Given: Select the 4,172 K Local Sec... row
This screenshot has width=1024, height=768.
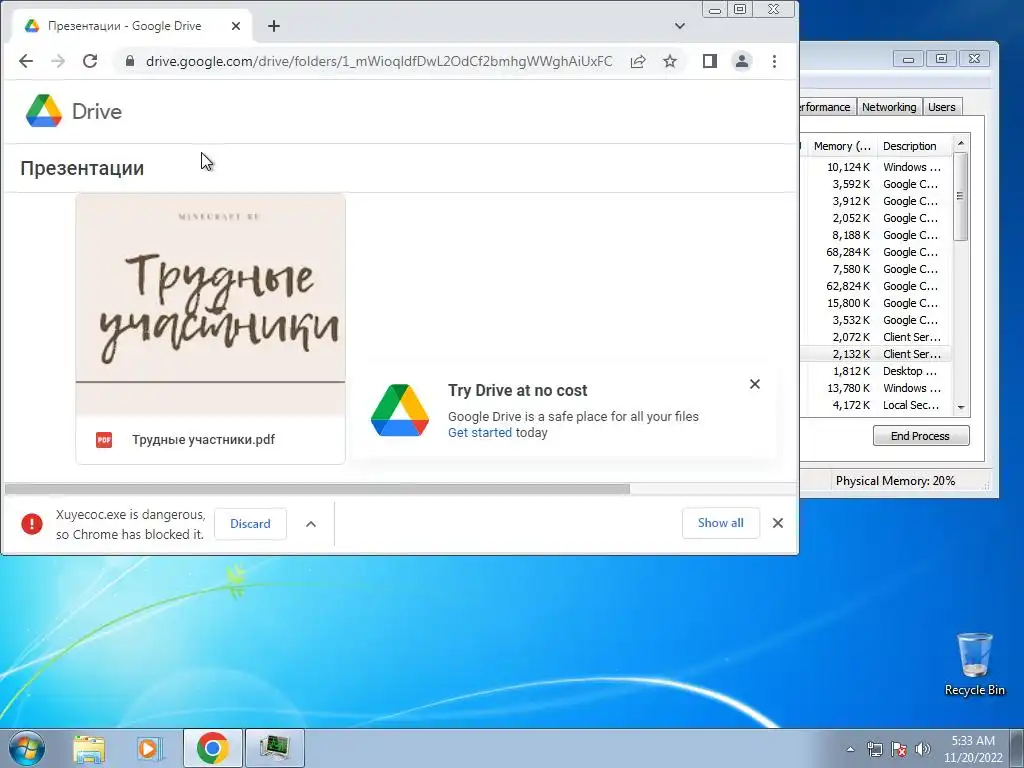Looking at the screenshot, I should [875, 405].
